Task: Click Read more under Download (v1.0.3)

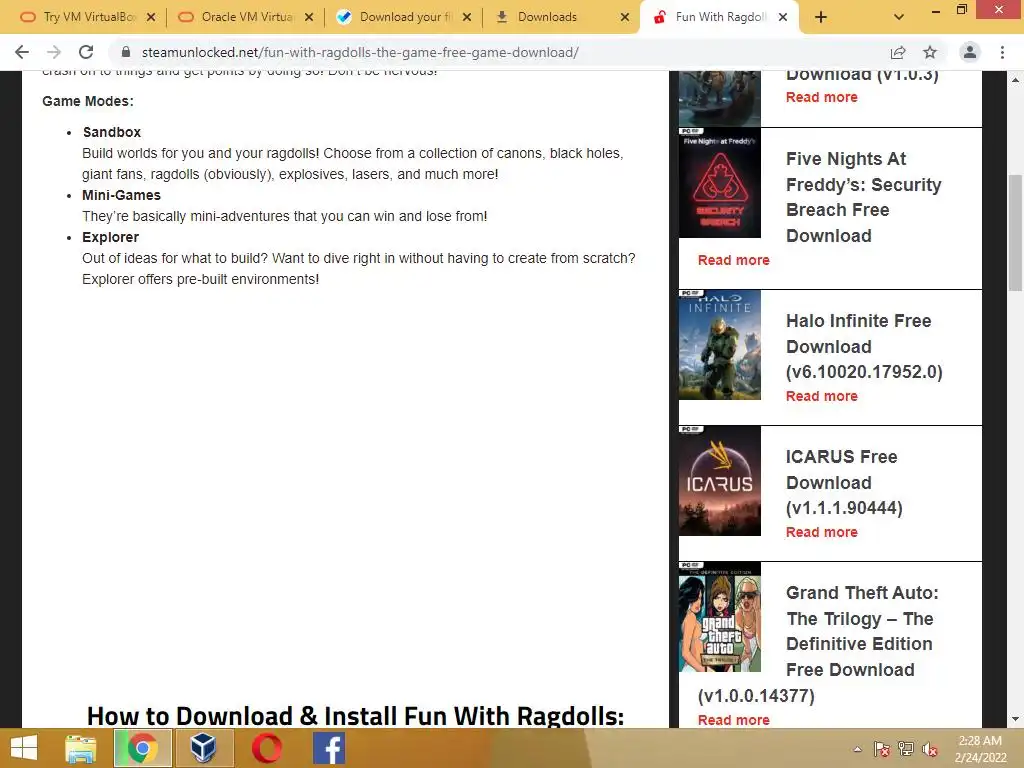Action: click(x=822, y=97)
